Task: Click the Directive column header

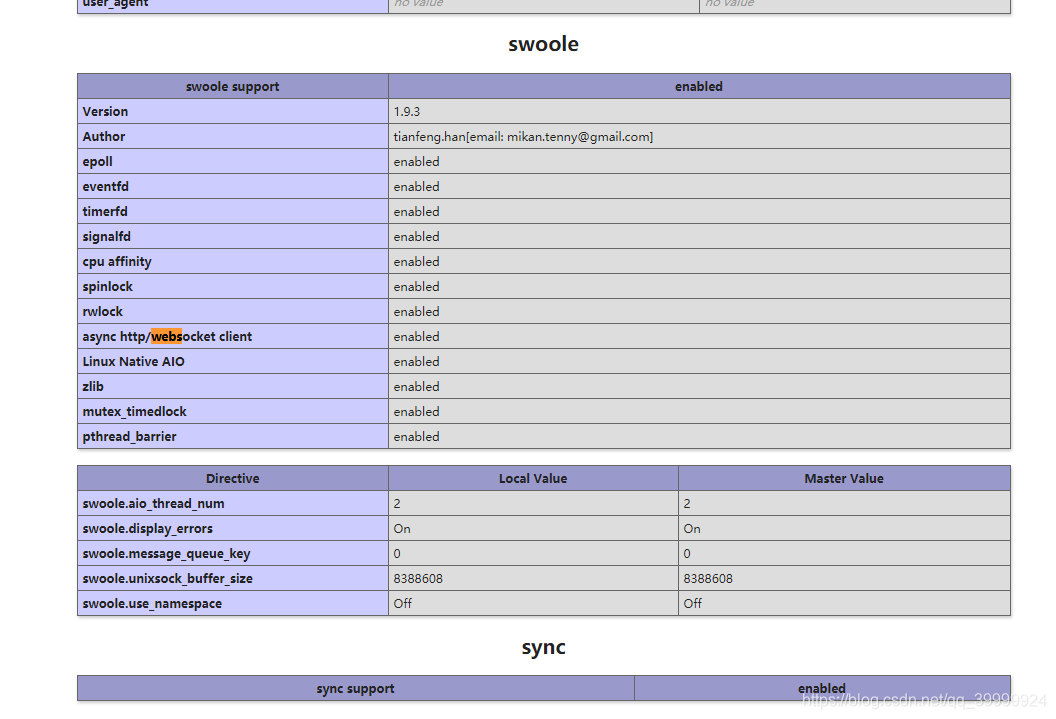Action: tap(232, 478)
